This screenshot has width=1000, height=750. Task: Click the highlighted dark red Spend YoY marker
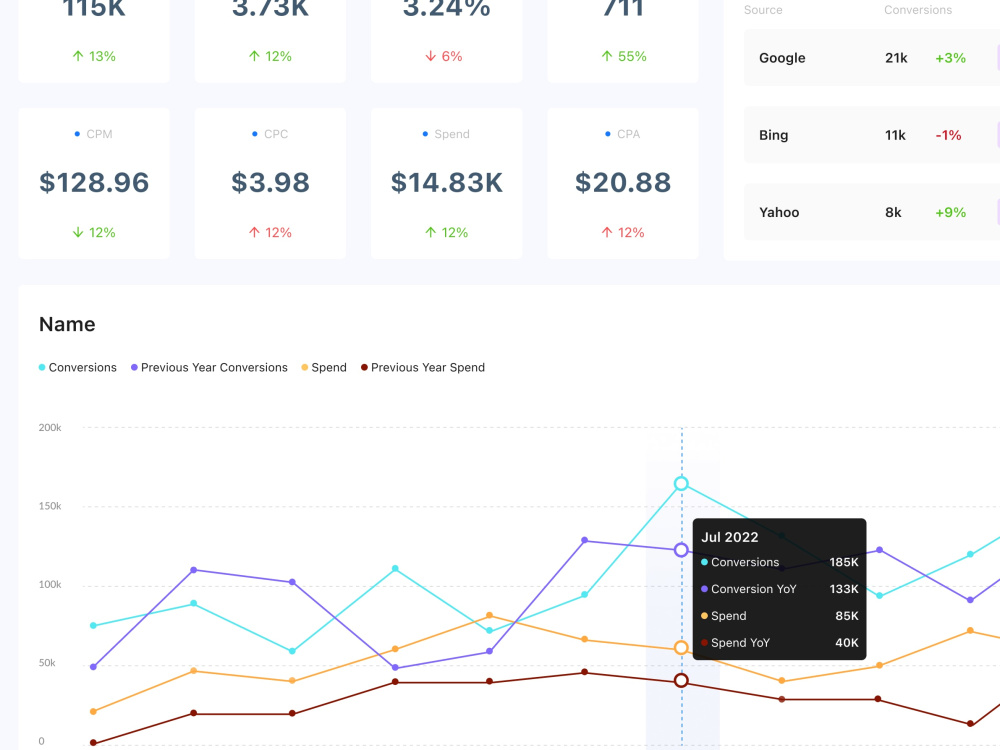681,680
